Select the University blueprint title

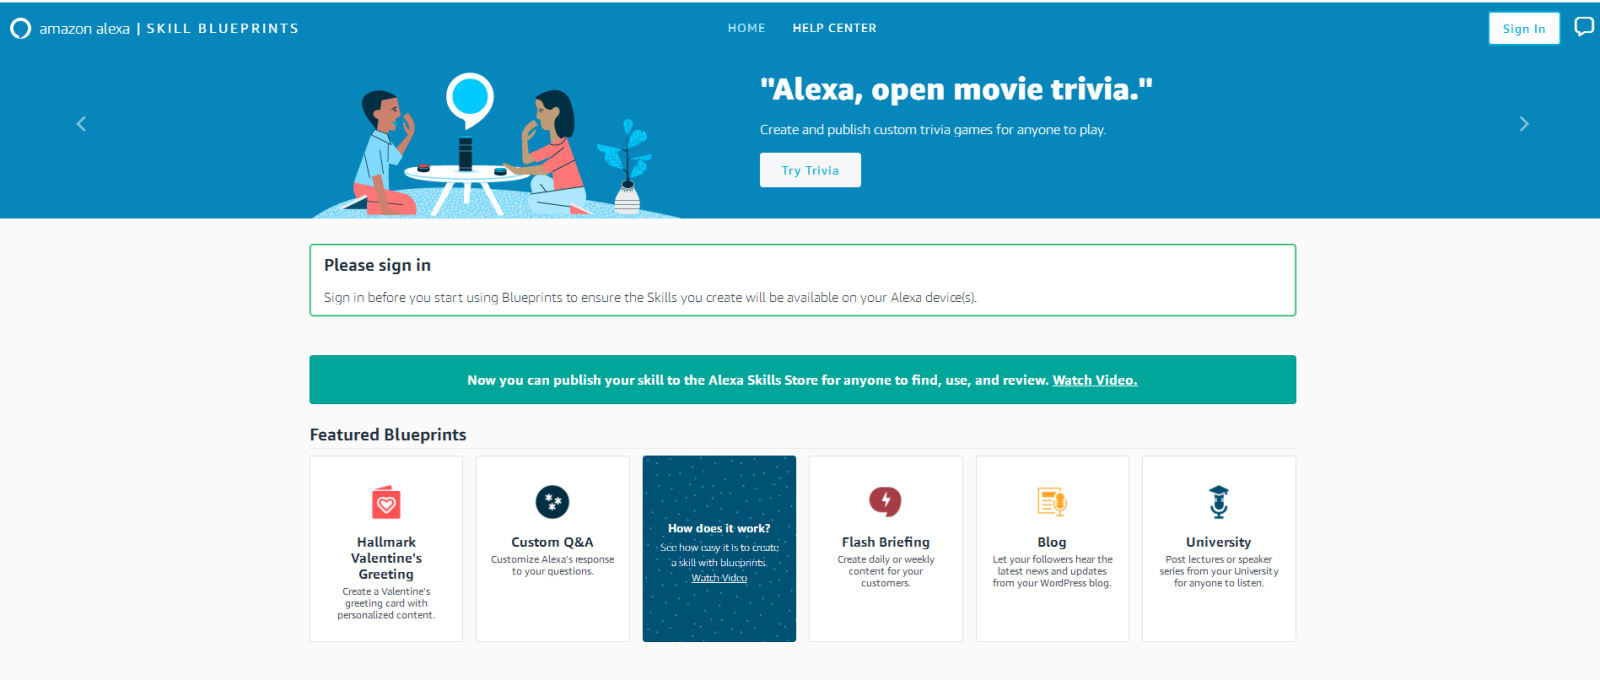click(1218, 542)
